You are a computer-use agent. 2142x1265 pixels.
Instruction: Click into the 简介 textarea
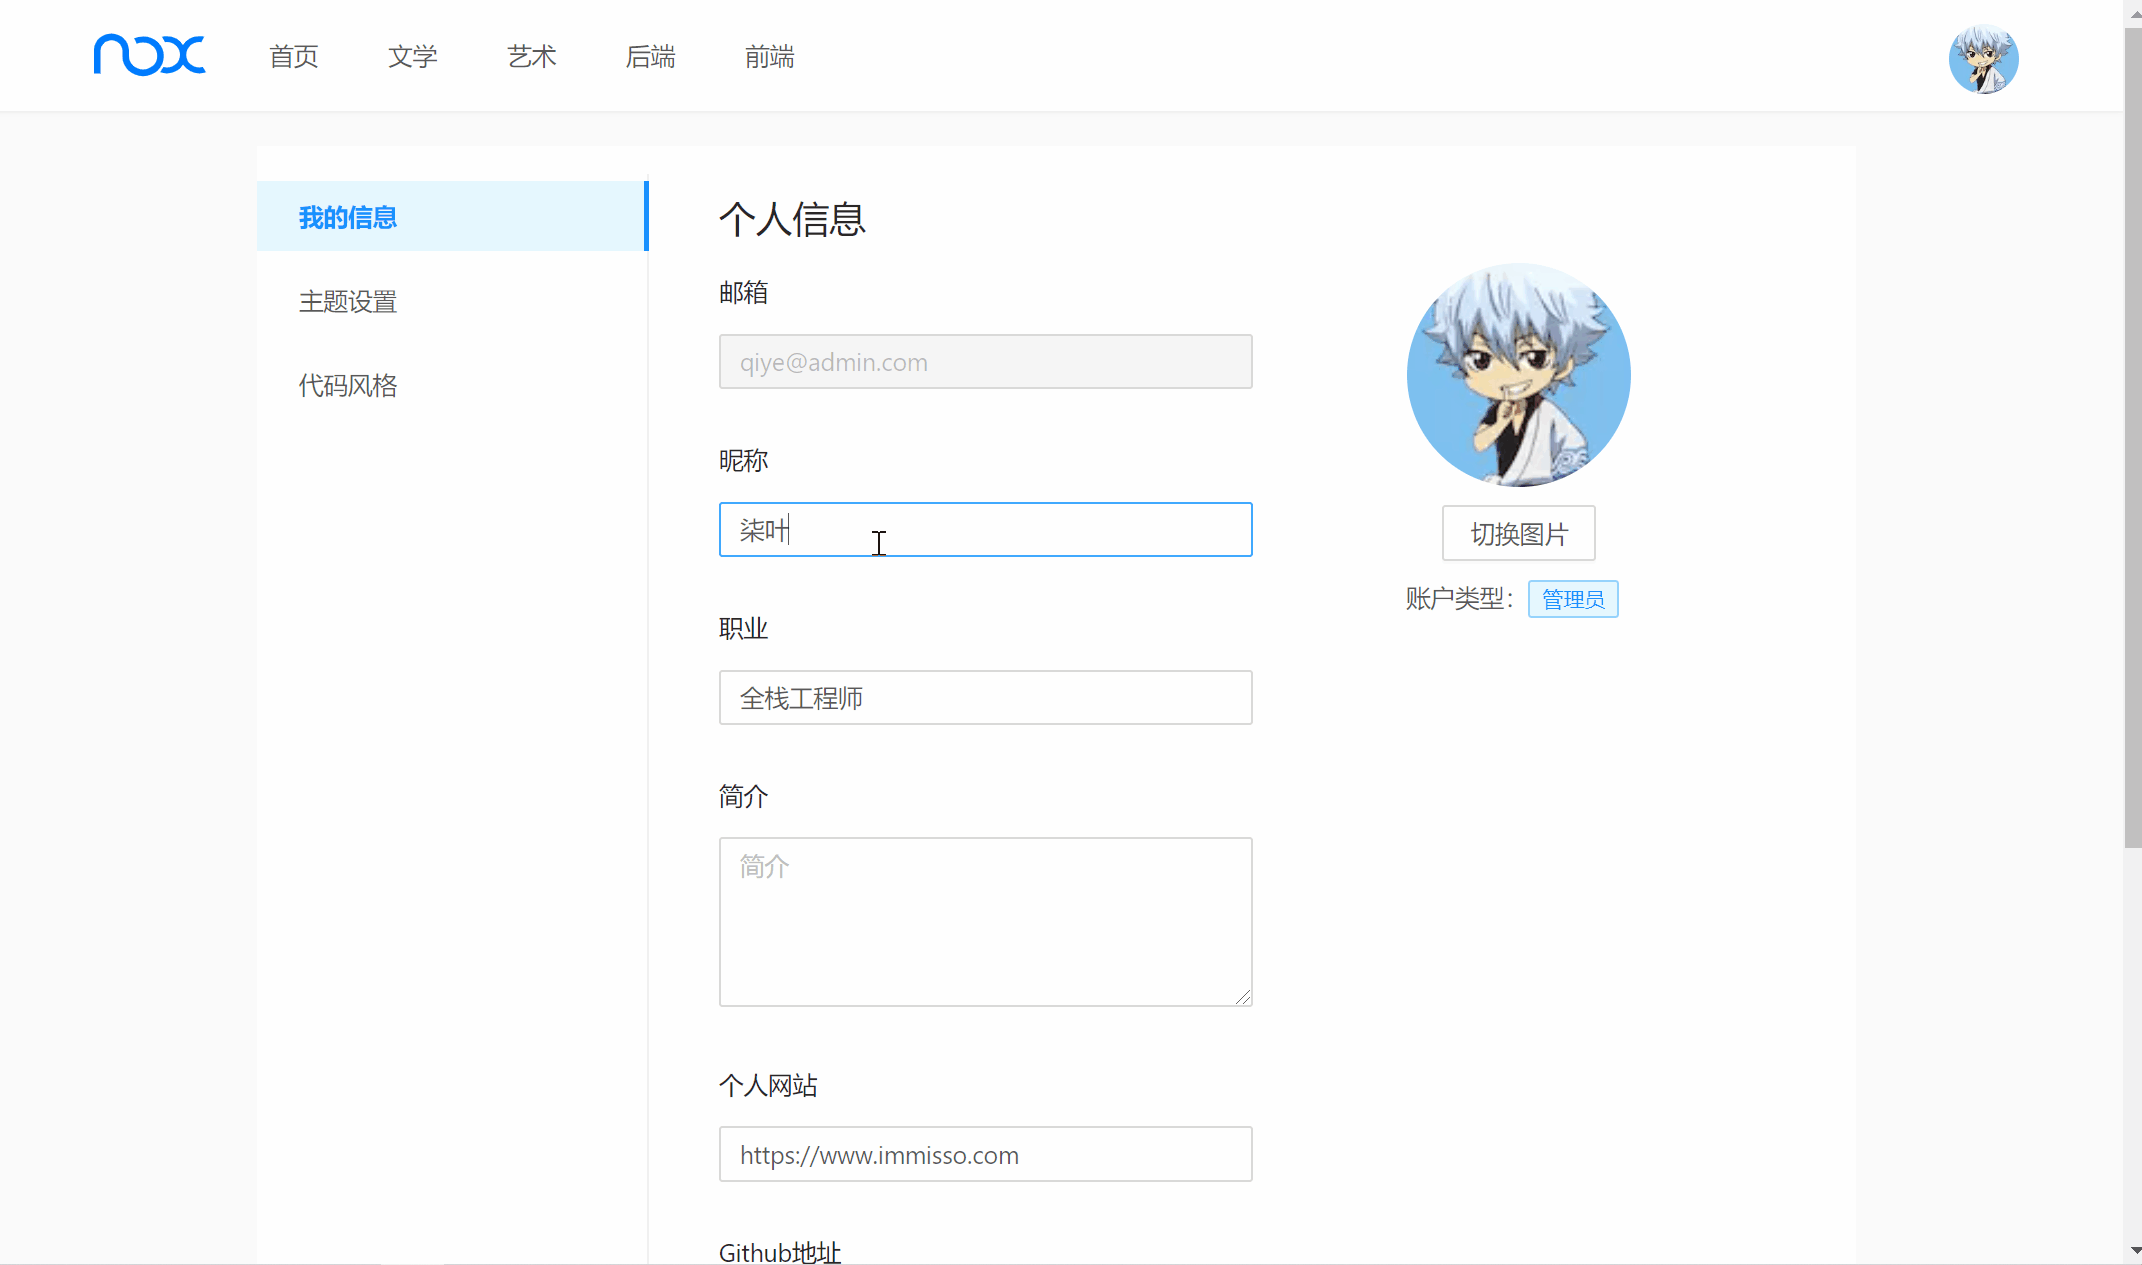pyautogui.click(x=985, y=922)
